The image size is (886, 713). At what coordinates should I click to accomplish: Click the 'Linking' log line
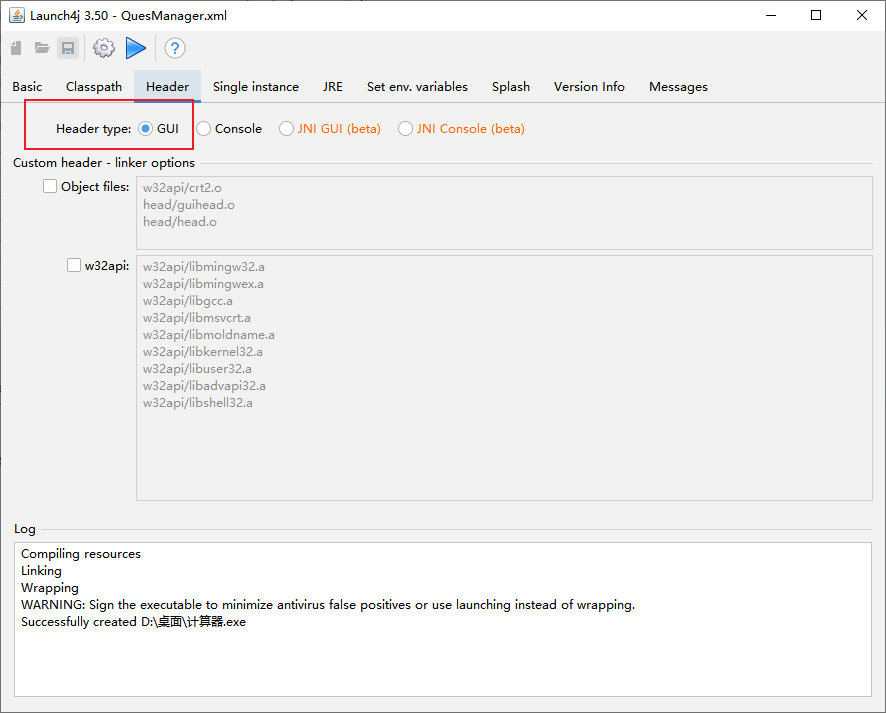41,571
